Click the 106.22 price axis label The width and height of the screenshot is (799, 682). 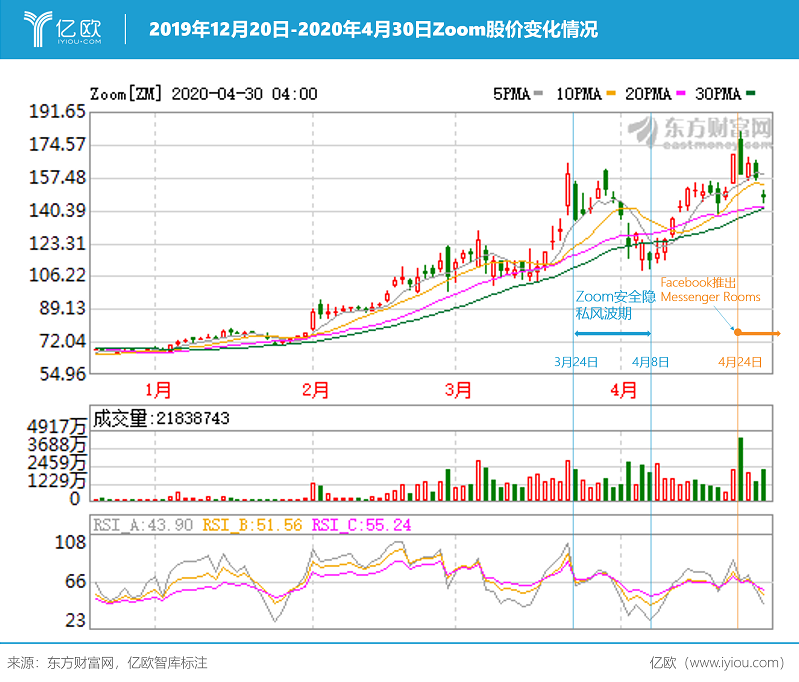(57, 275)
